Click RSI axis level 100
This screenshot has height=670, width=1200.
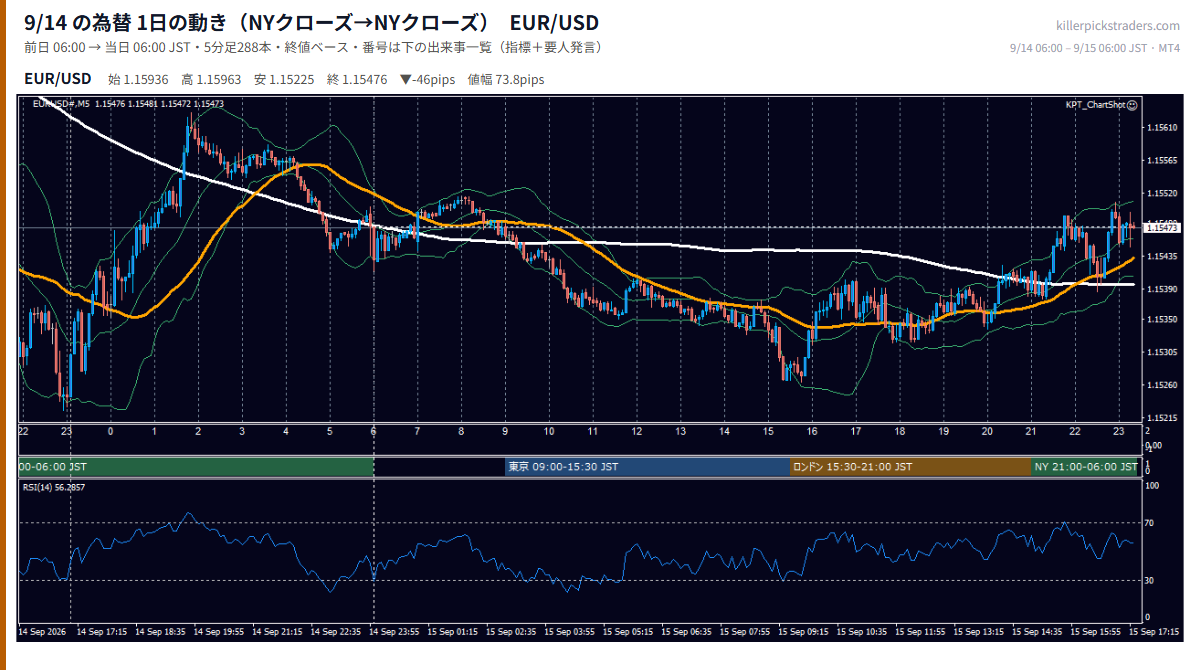click(x=1152, y=485)
